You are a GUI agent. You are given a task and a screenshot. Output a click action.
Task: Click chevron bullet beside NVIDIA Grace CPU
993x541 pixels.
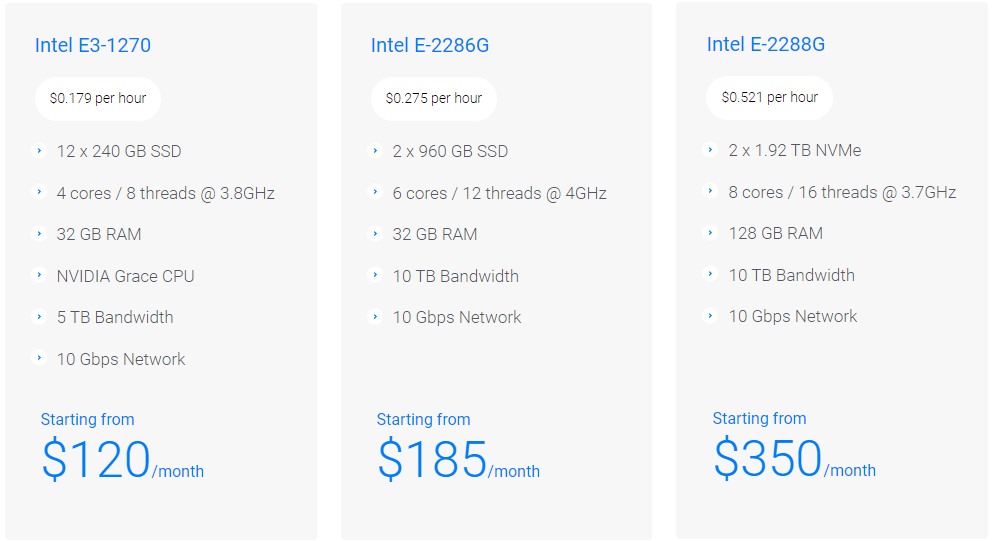pyautogui.click(x=39, y=275)
